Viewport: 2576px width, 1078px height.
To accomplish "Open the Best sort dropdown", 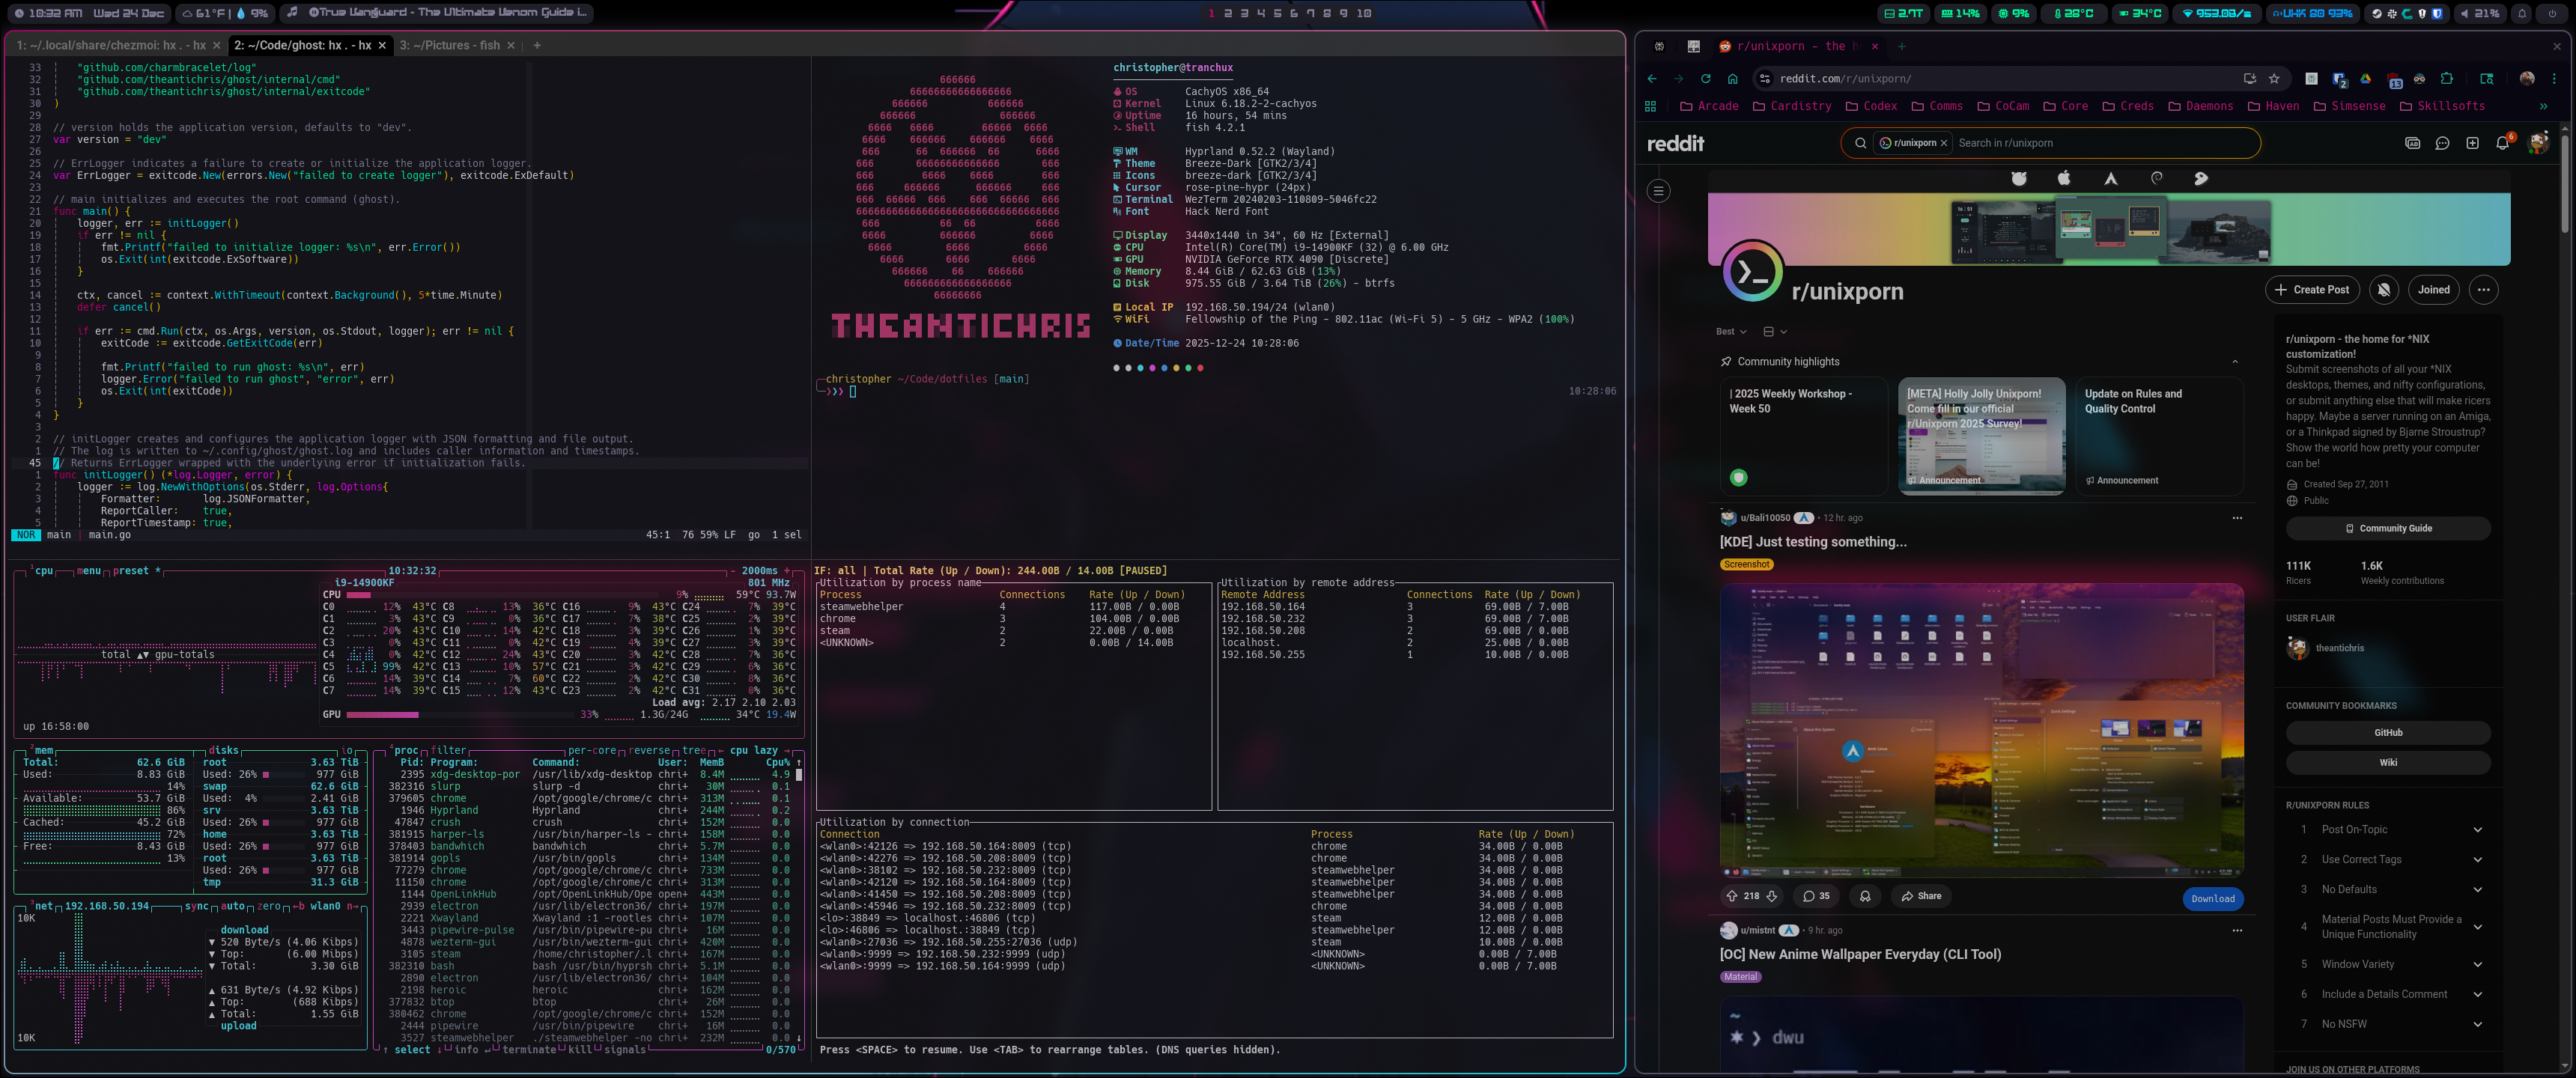I will coord(1729,331).
